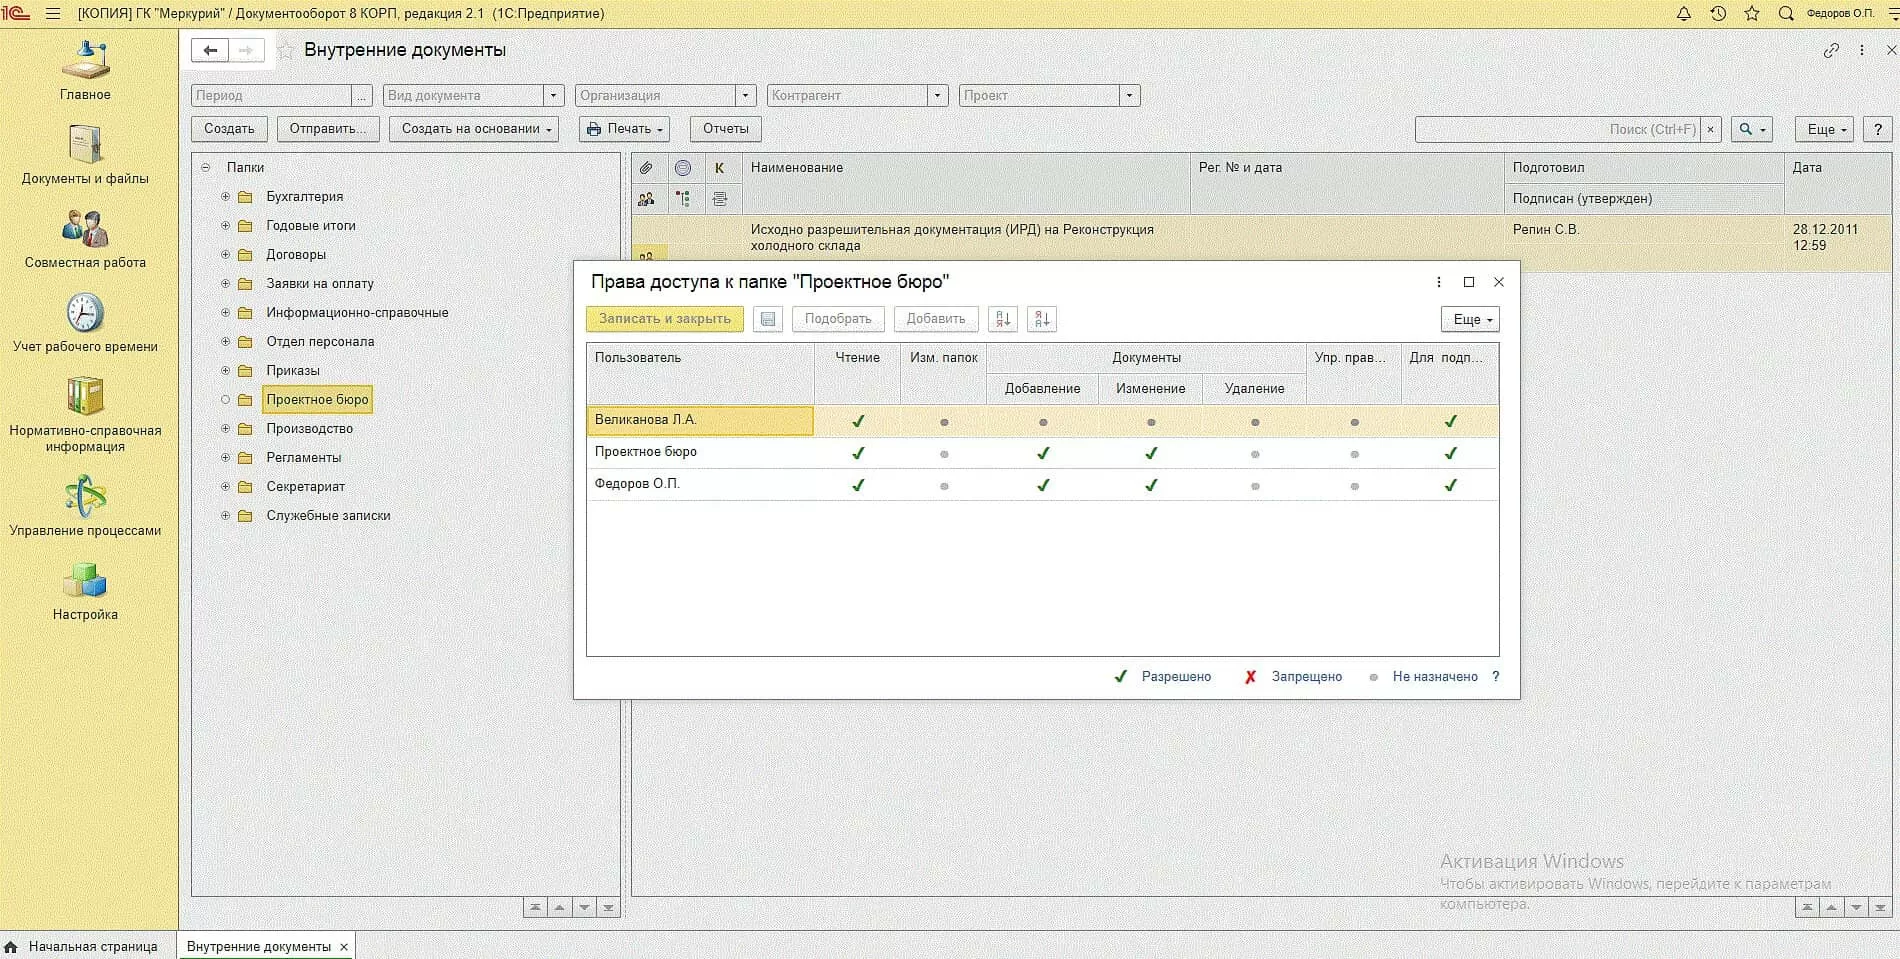Image resolution: width=1900 pixels, height=959 pixels.
Task: Toggle Добавление for Великанова Л.А.
Action: pyautogui.click(x=1043, y=422)
